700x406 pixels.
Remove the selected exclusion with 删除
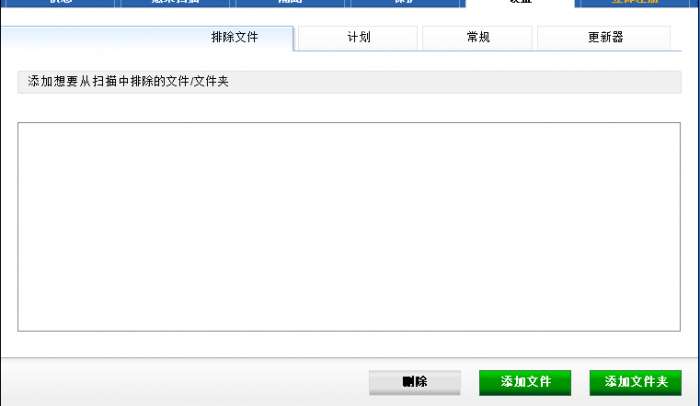coord(415,382)
